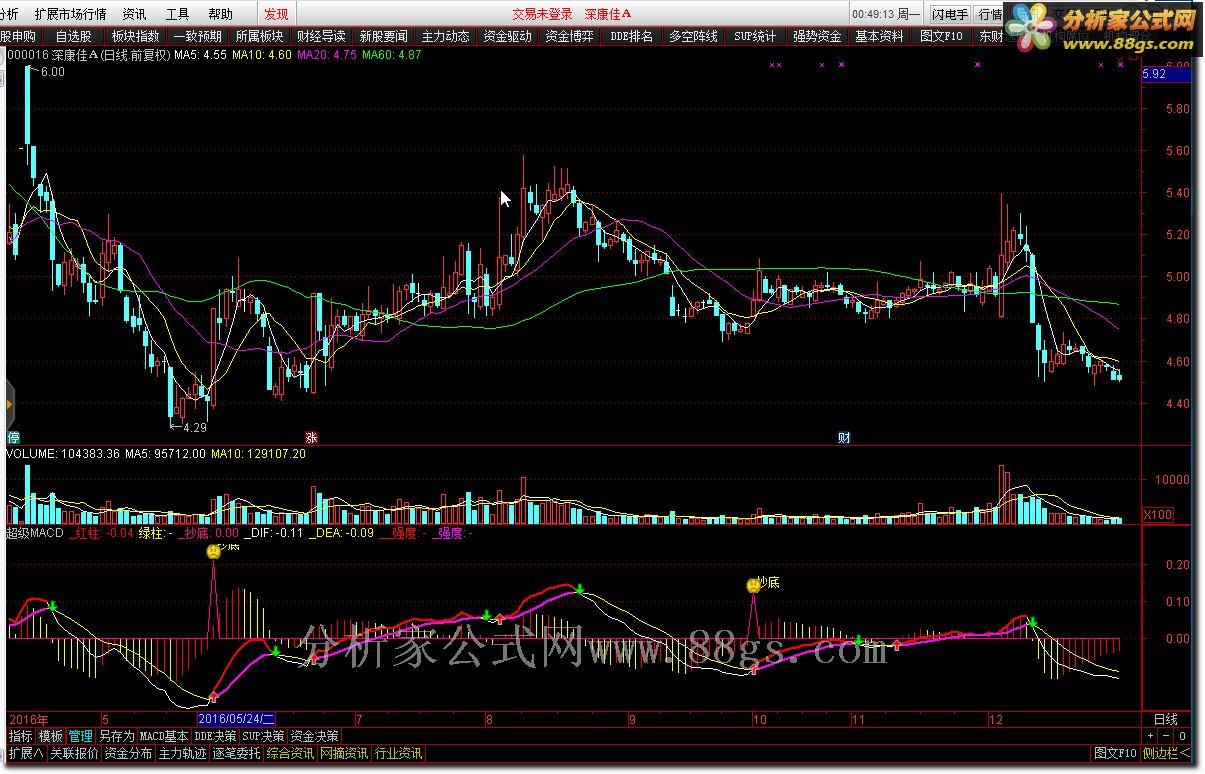Open the 分析 menu

[x=9, y=14]
